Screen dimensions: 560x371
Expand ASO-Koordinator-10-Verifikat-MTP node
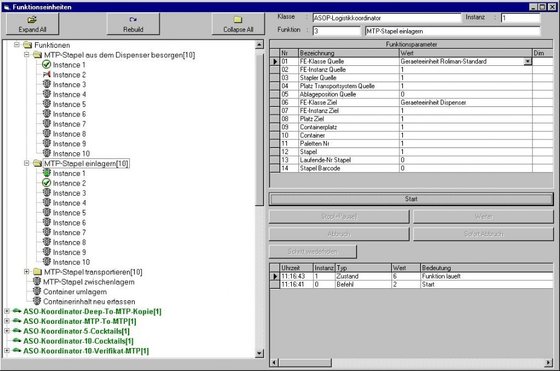tap(7, 351)
